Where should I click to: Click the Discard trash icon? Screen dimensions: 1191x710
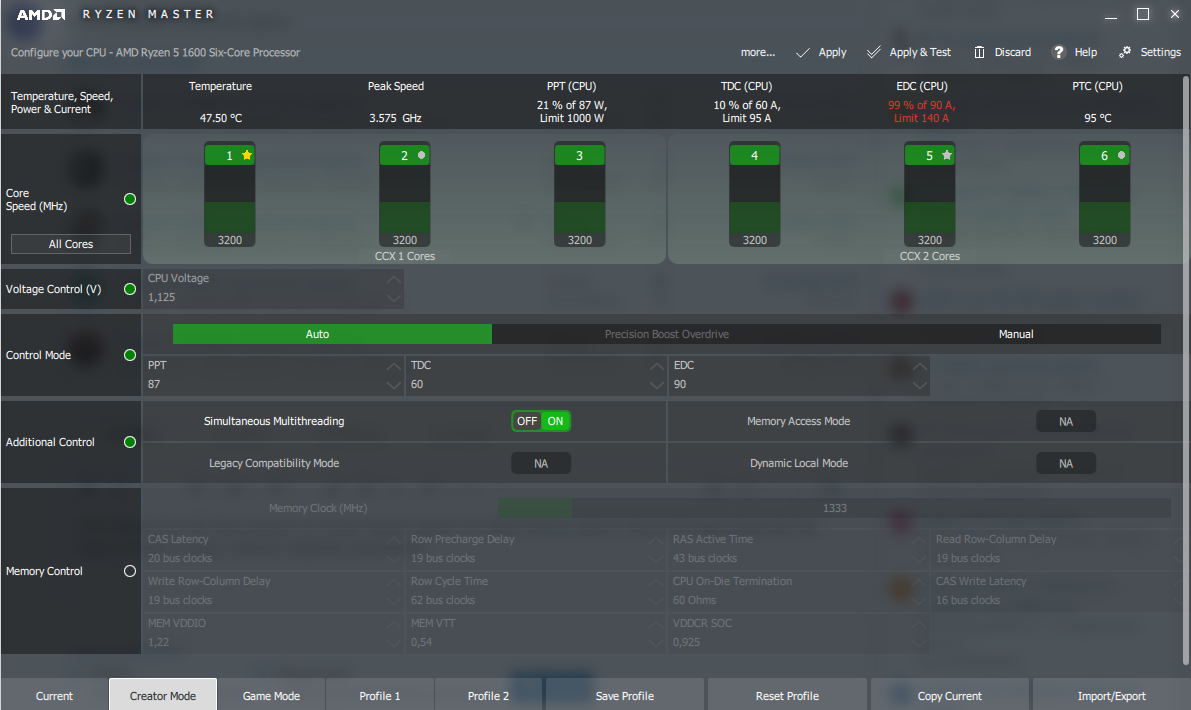pos(979,52)
